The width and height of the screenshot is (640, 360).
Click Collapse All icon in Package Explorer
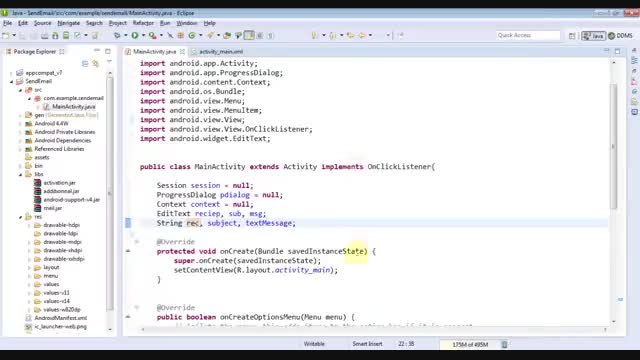coord(85,63)
